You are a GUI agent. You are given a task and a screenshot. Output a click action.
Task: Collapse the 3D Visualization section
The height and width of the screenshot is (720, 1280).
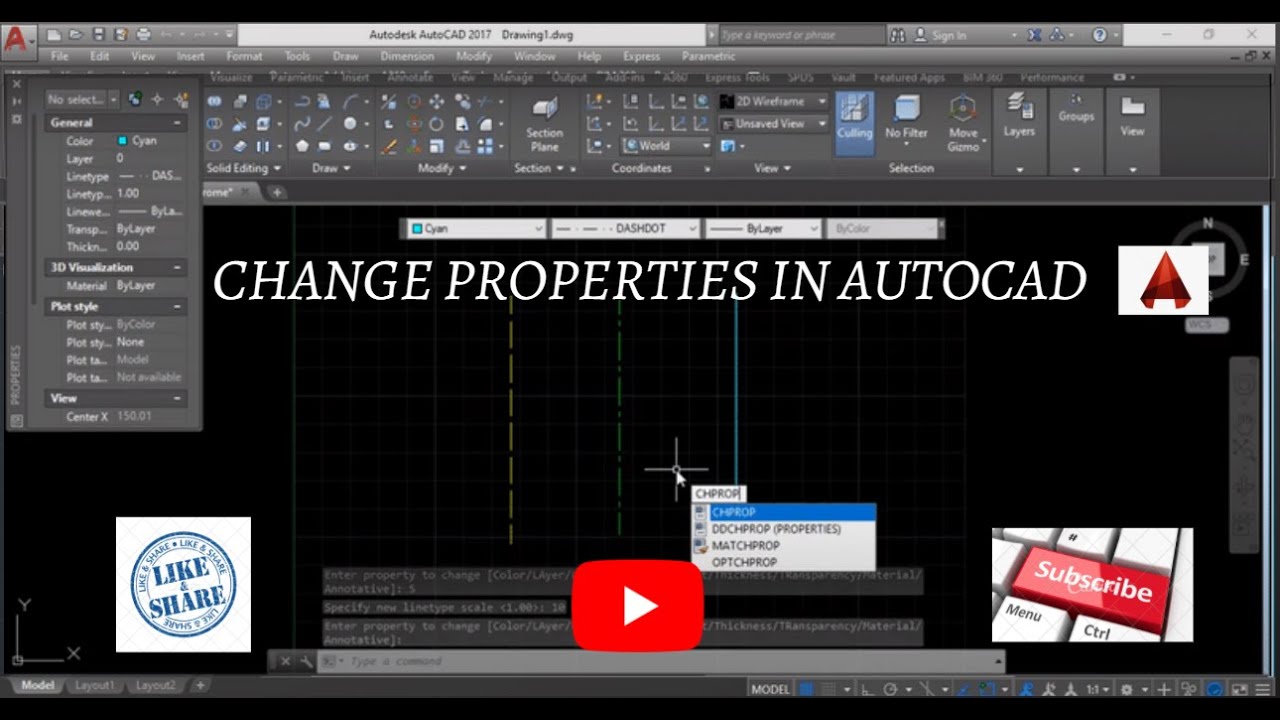click(x=177, y=267)
